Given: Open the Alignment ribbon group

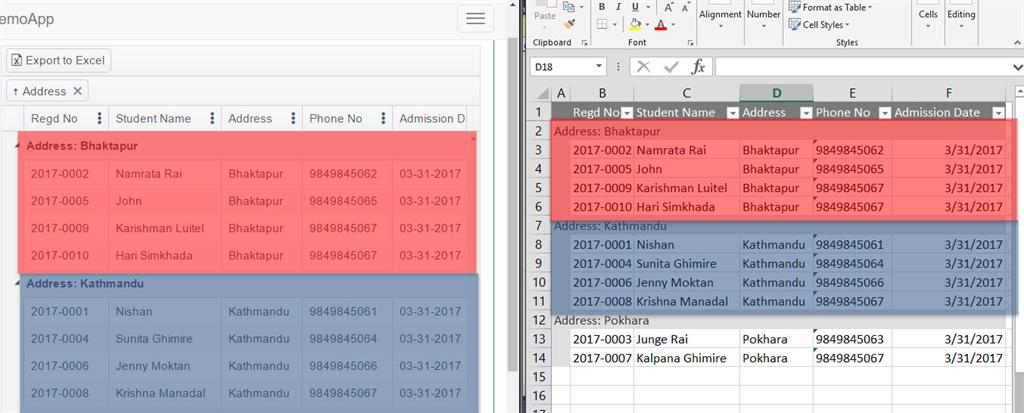Looking at the screenshot, I should click(720, 16).
